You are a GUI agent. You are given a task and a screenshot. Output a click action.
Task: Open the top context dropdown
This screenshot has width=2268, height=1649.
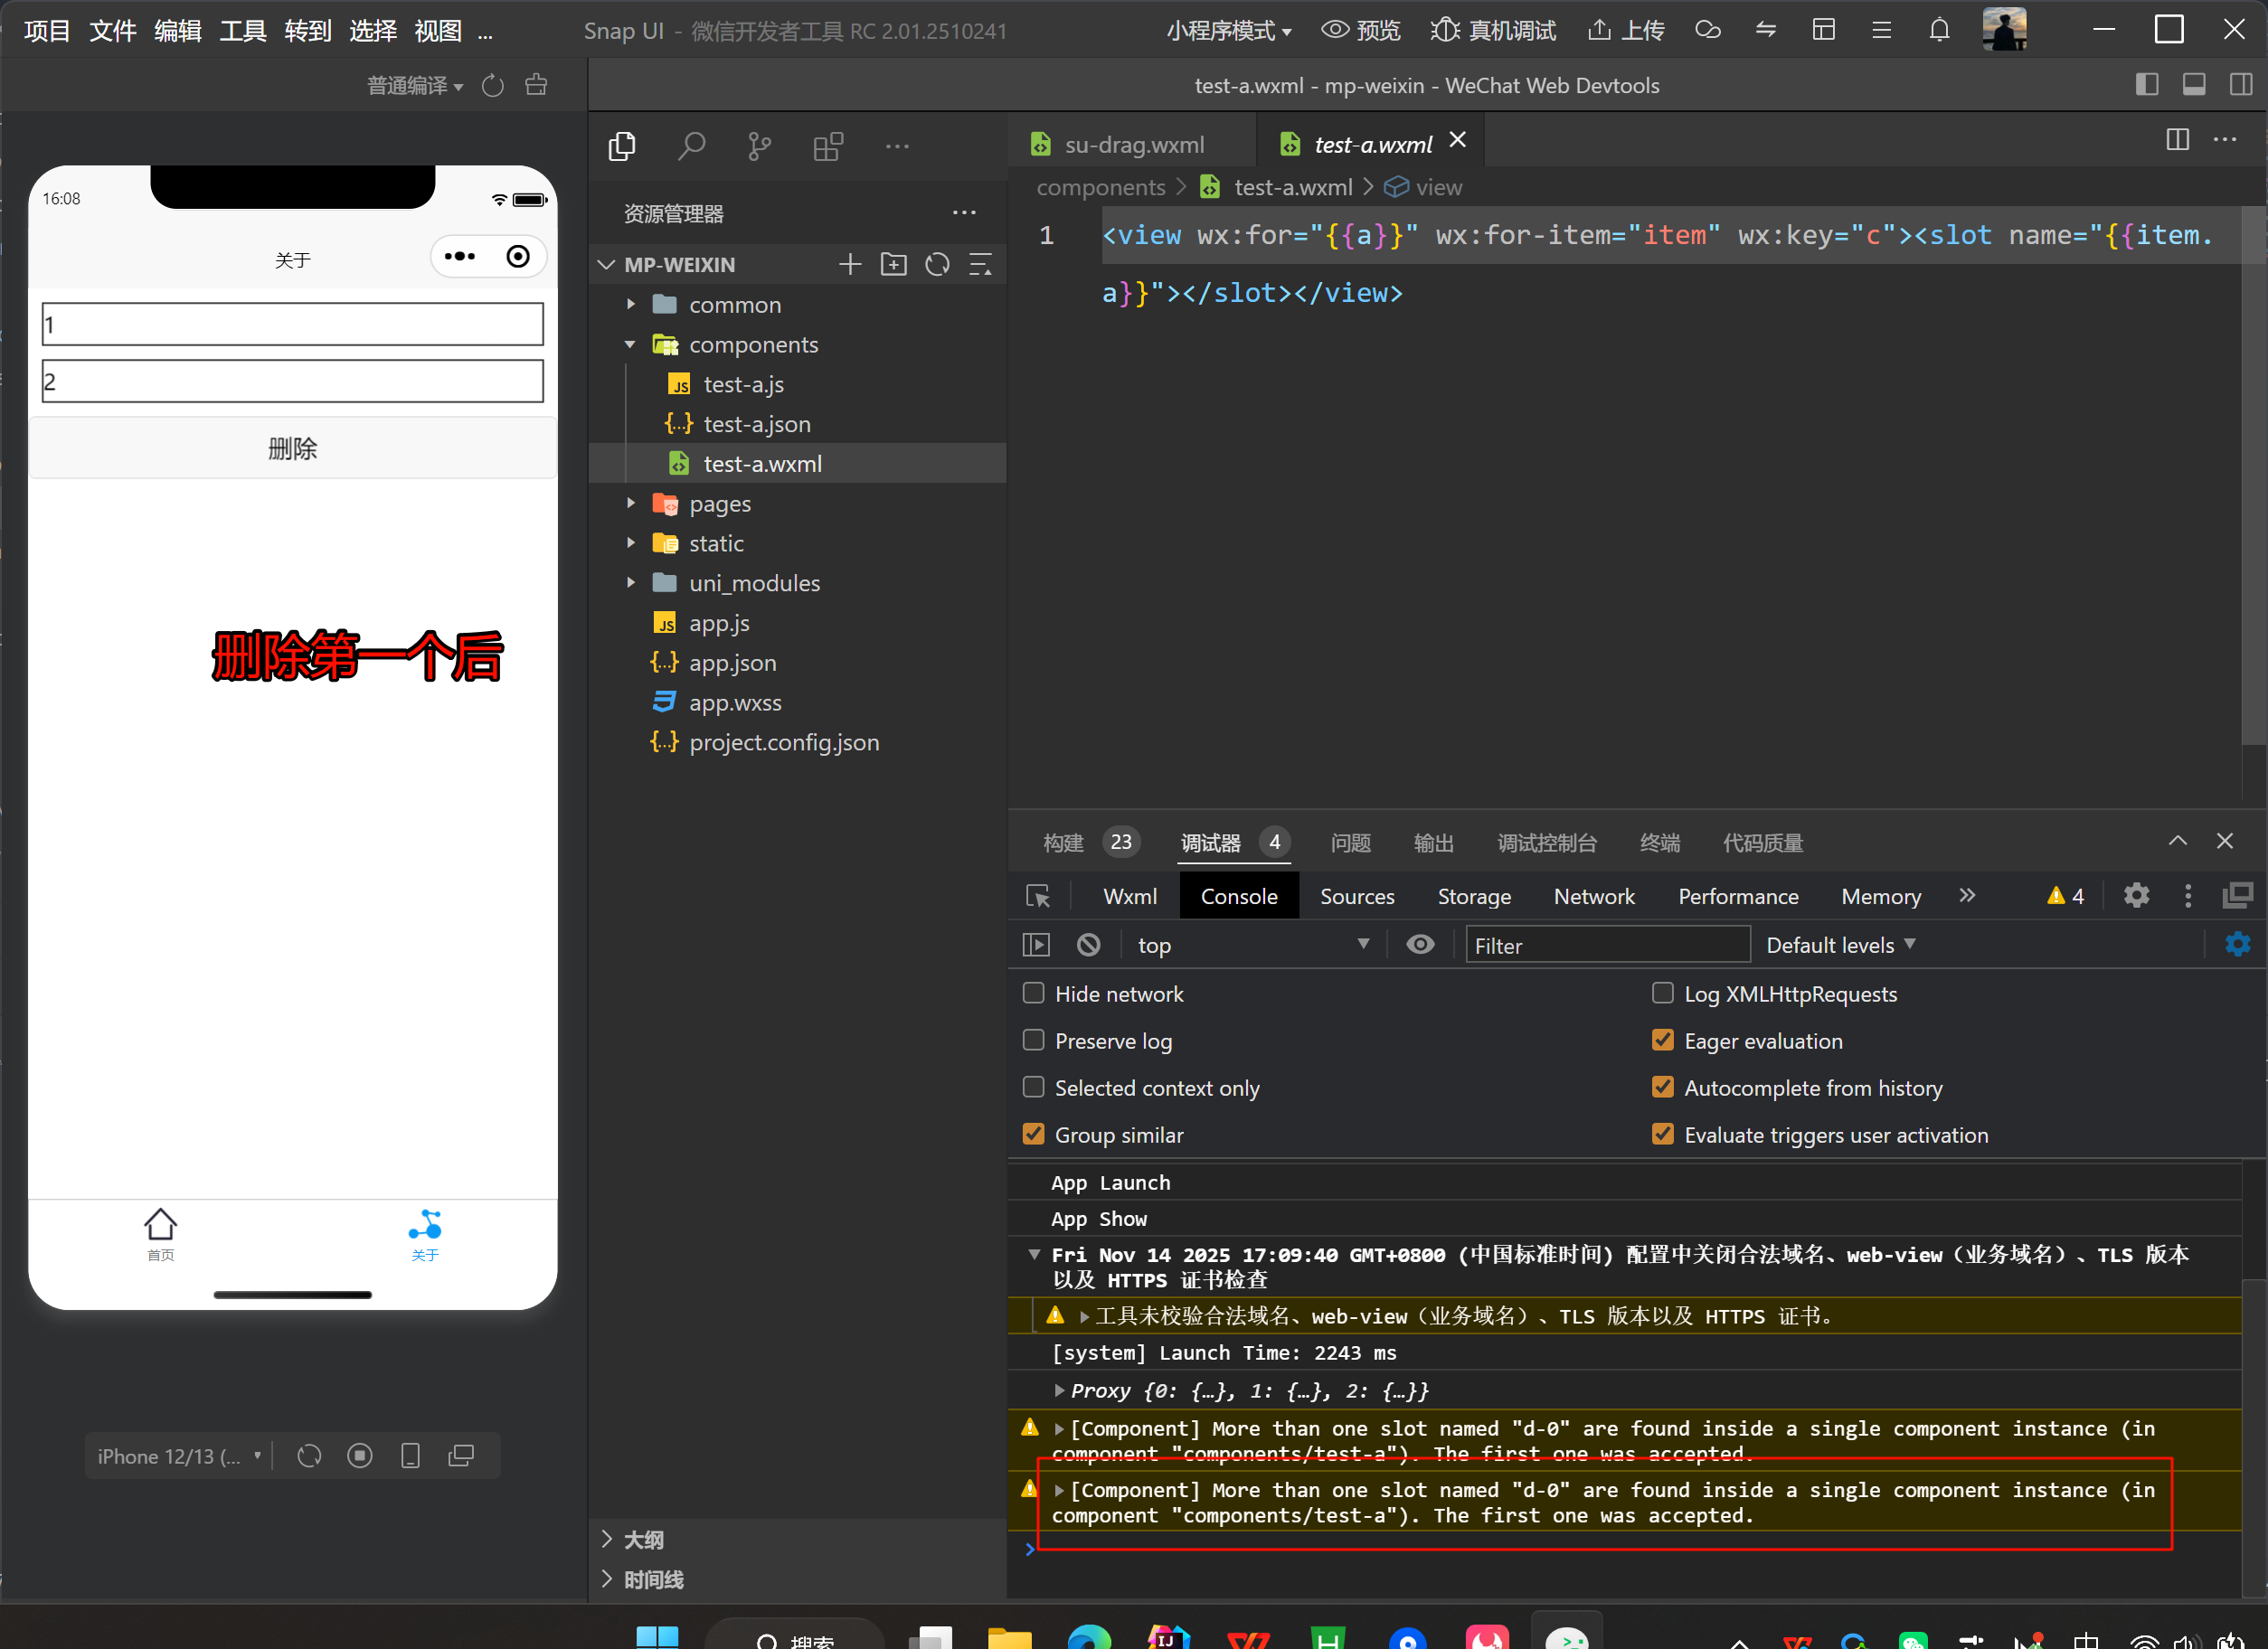[1252, 944]
